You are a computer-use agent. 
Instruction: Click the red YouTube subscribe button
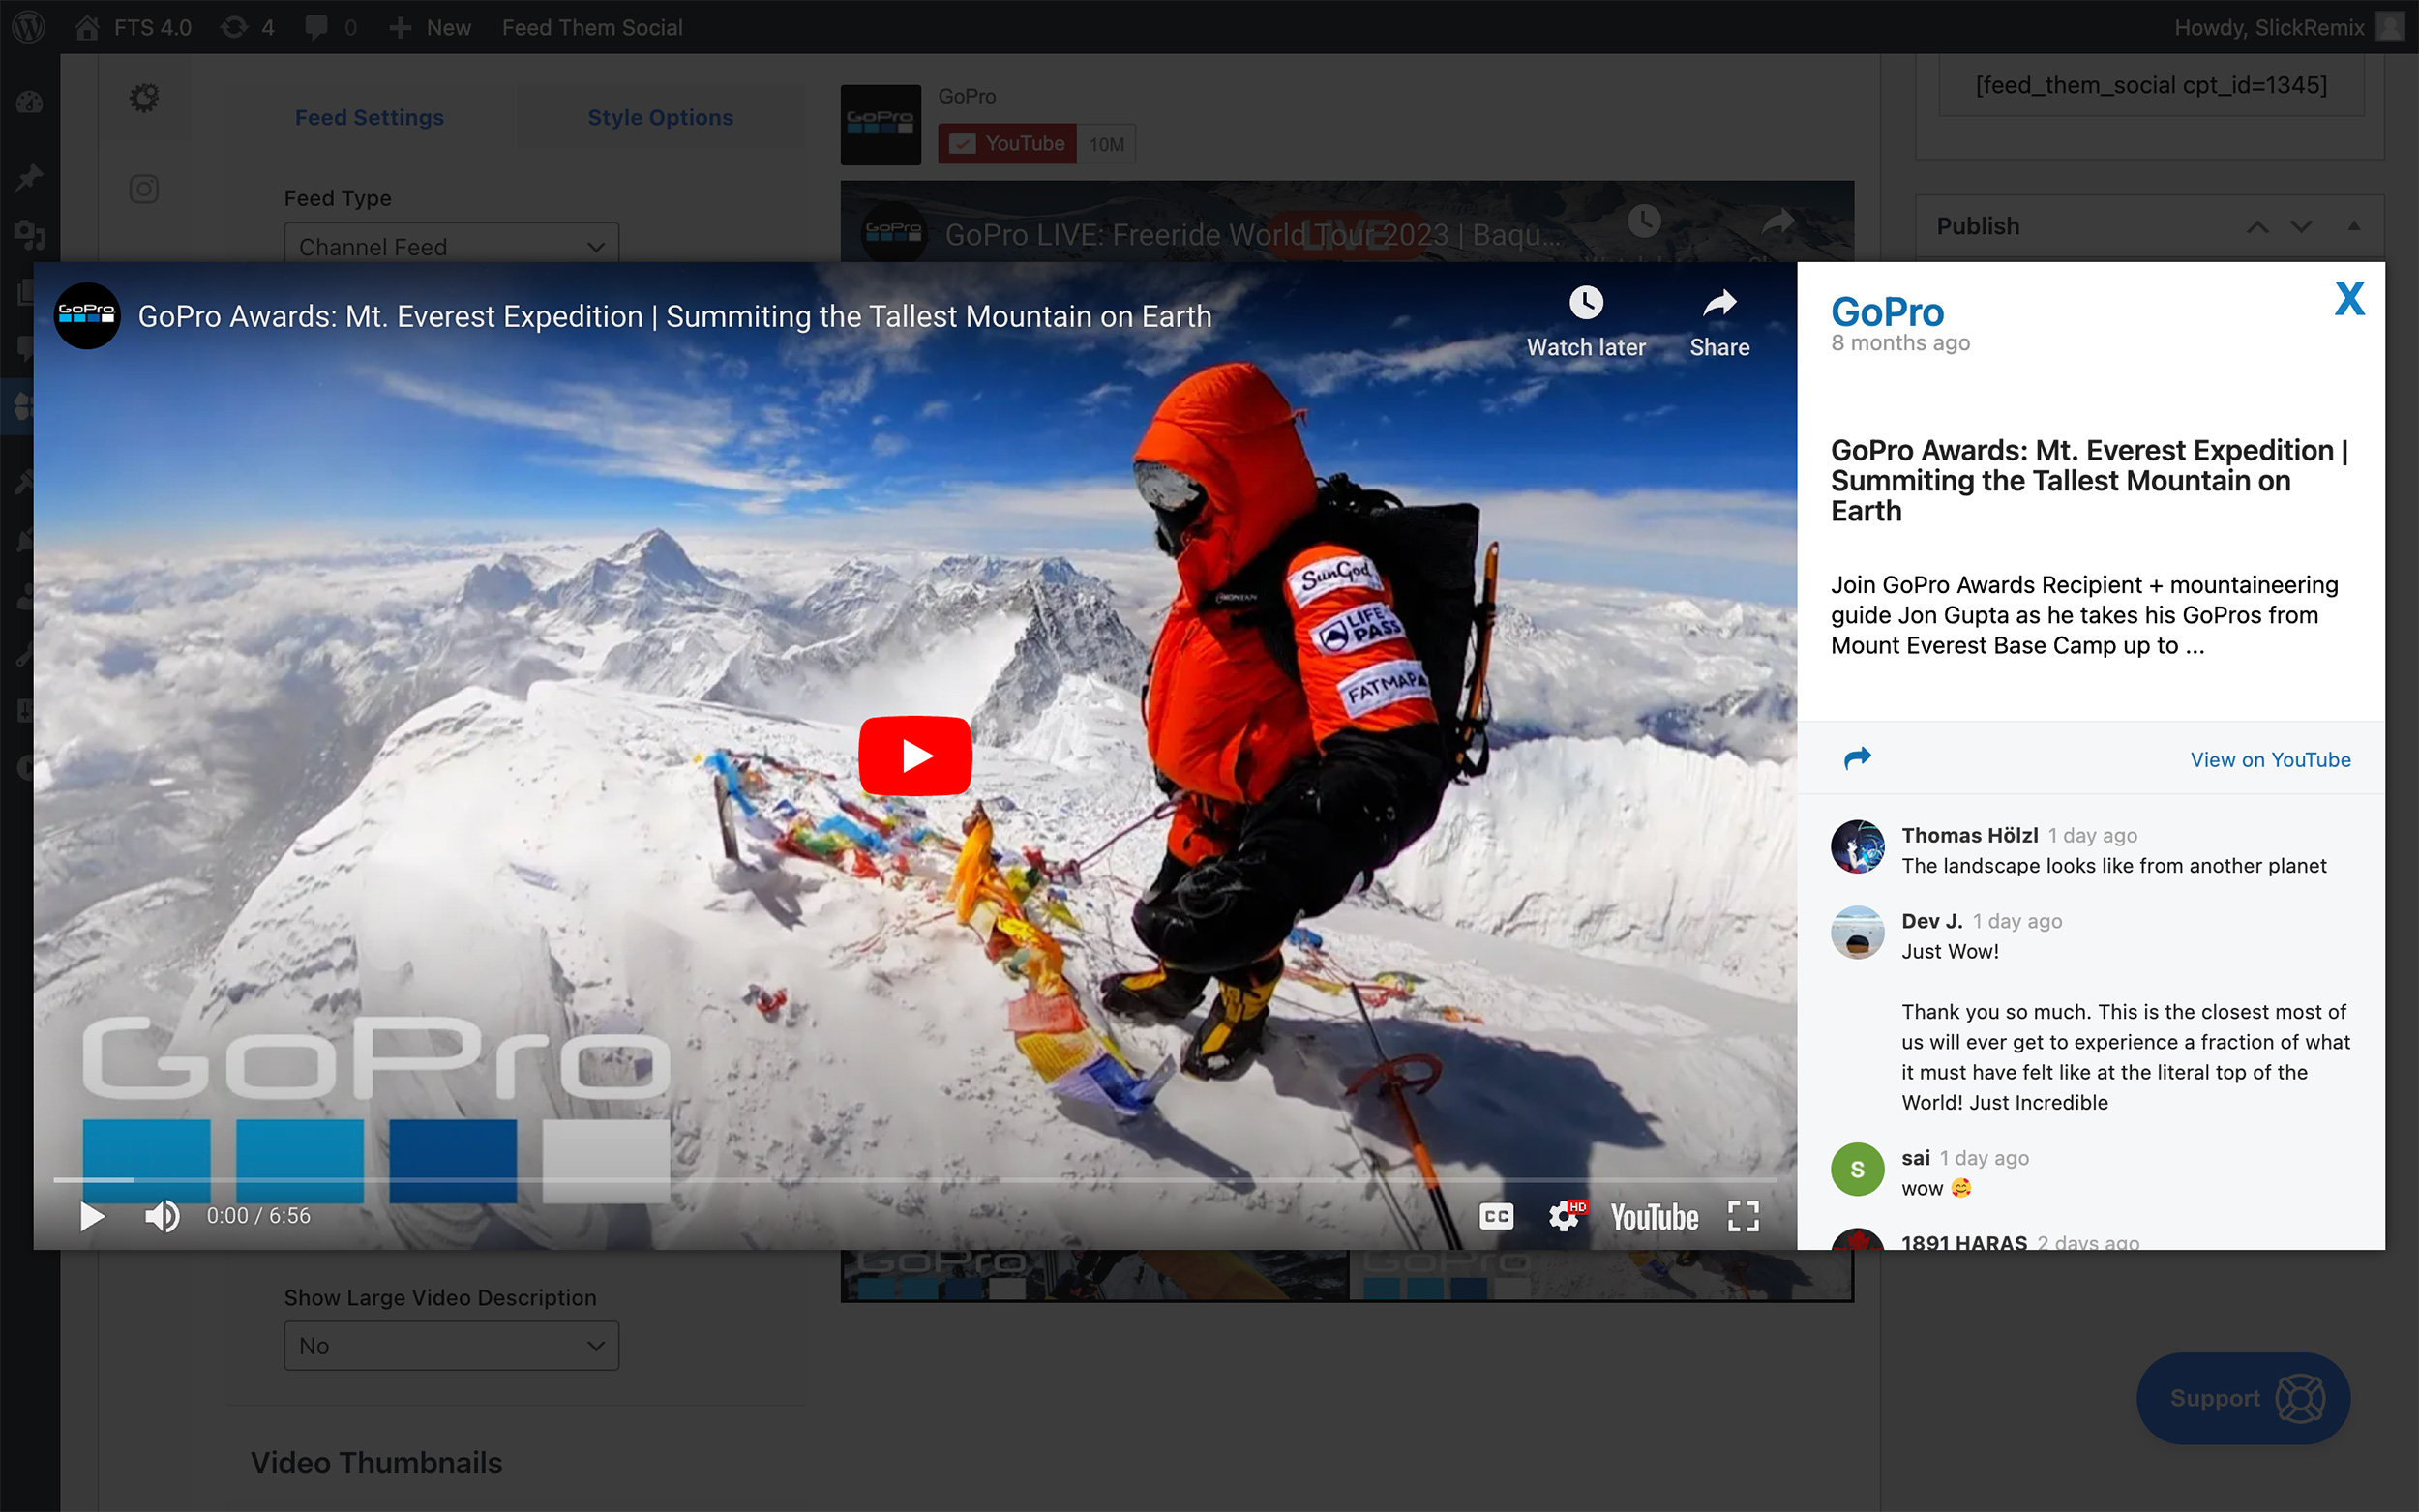(1007, 144)
